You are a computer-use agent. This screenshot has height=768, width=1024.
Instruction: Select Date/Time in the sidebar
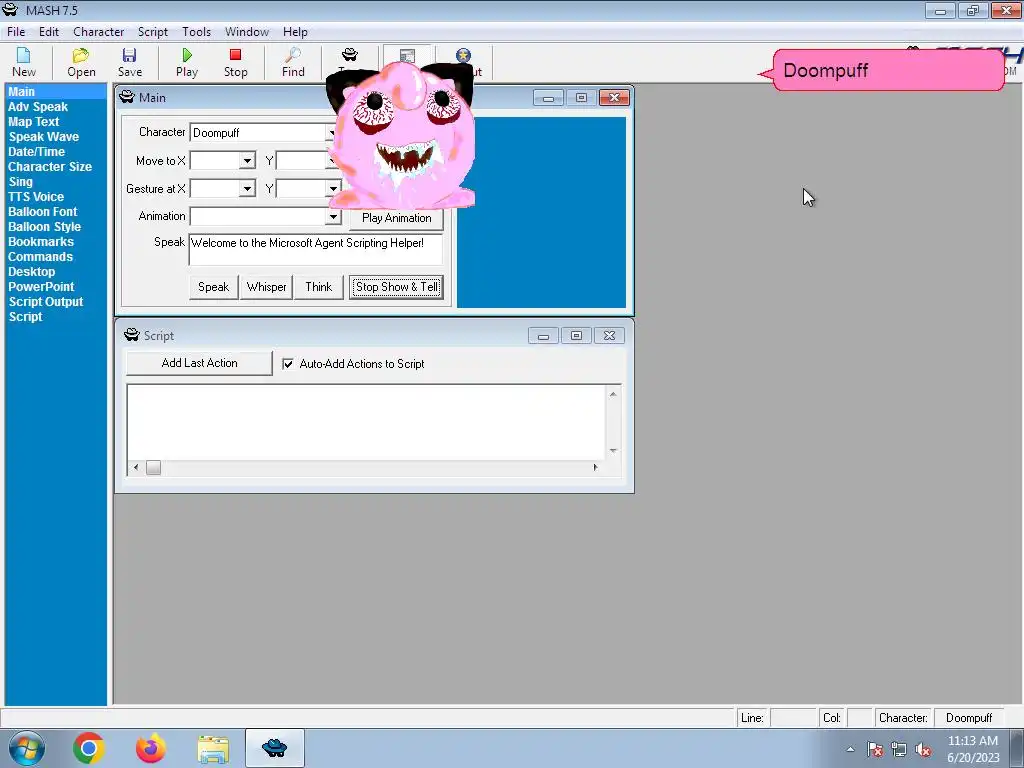[37, 152]
